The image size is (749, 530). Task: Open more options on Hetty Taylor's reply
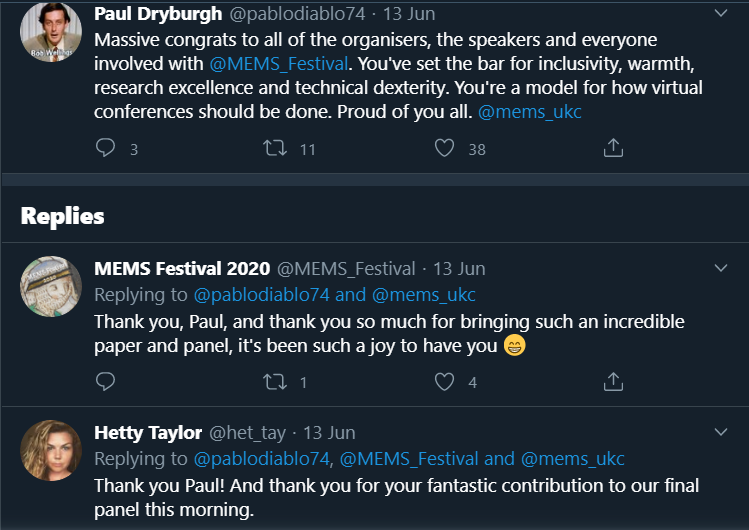tap(721, 432)
